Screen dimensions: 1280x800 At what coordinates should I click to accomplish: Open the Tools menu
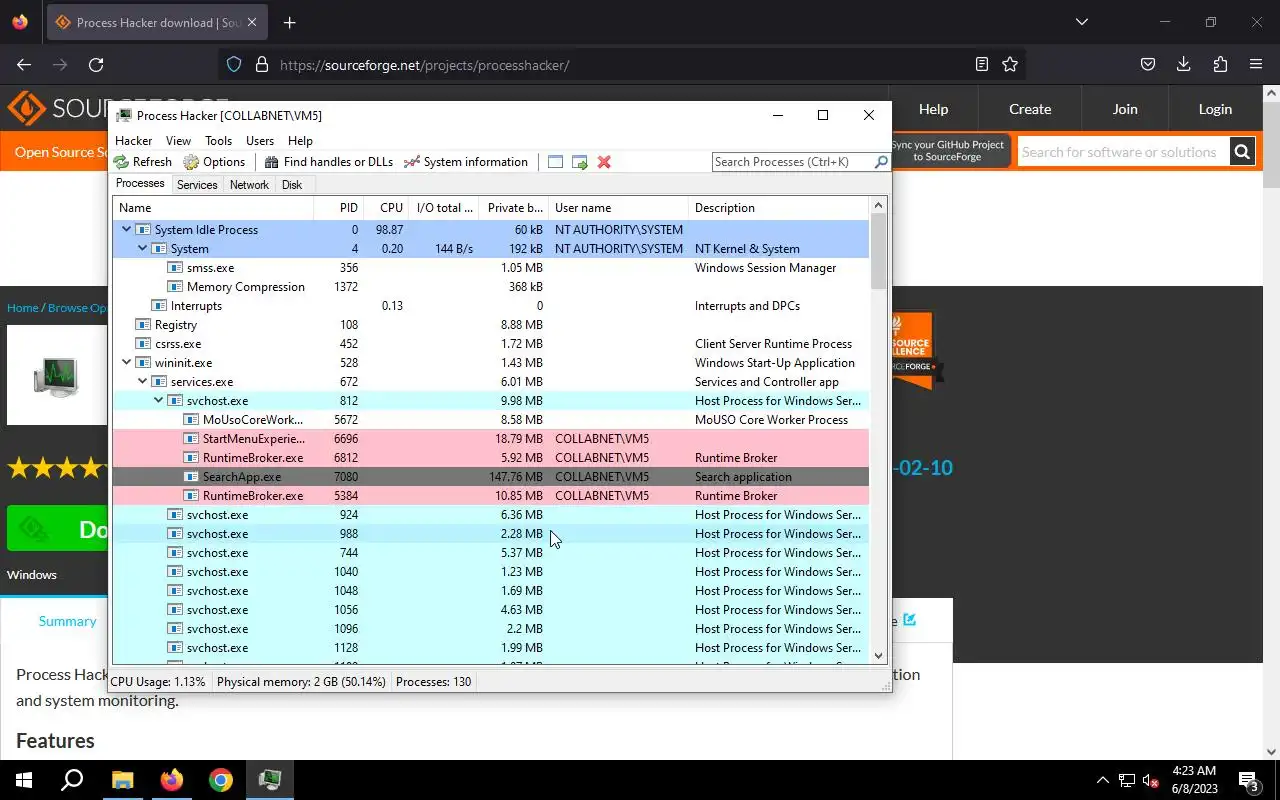[218, 141]
